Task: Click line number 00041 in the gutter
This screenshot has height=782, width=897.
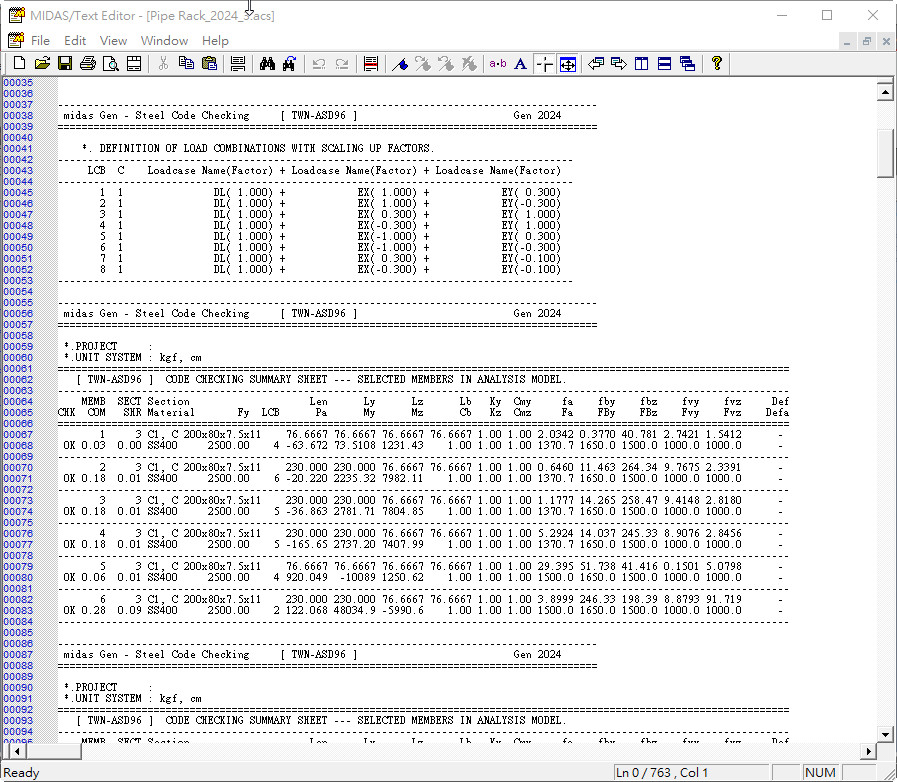Action: (x=18, y=149)
